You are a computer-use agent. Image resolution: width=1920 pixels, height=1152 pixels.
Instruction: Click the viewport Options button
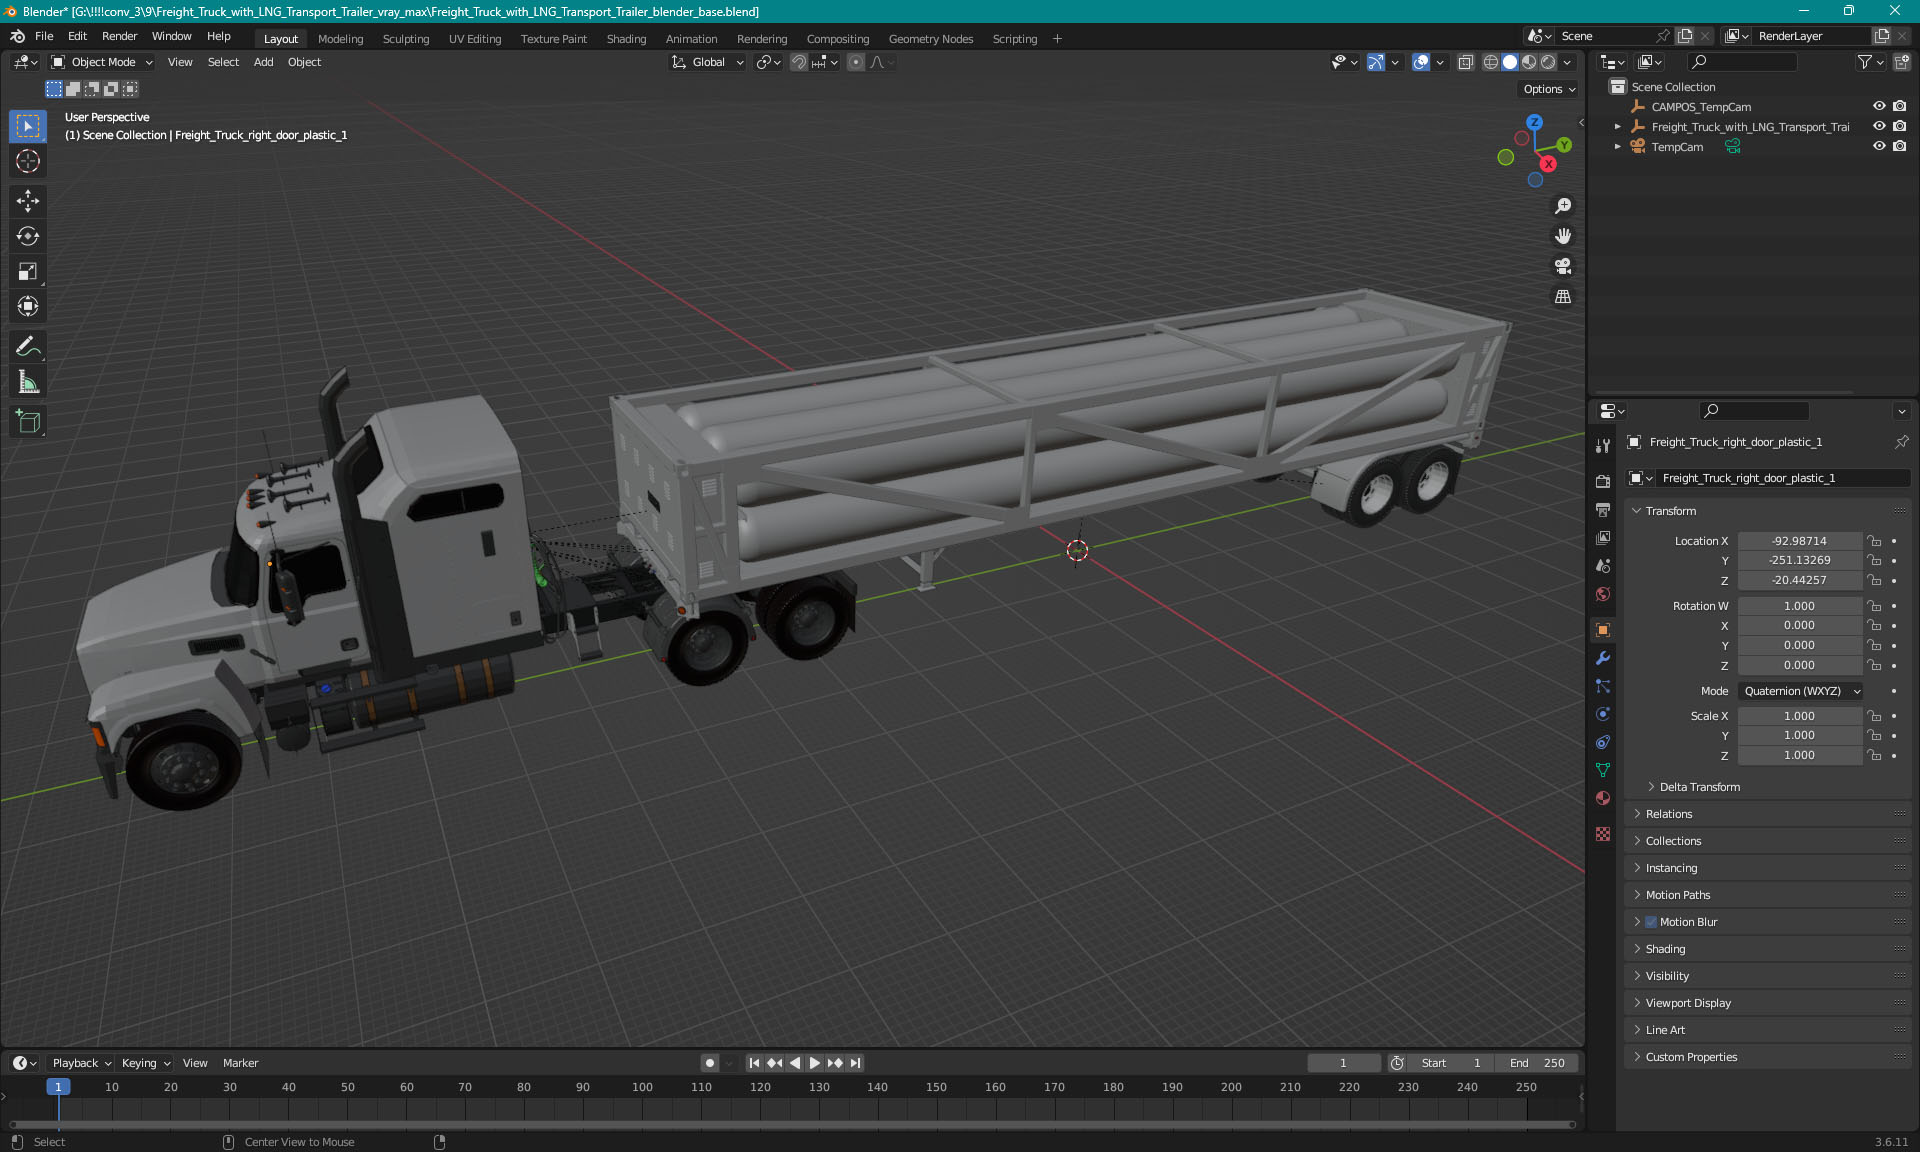[1549, 89]
